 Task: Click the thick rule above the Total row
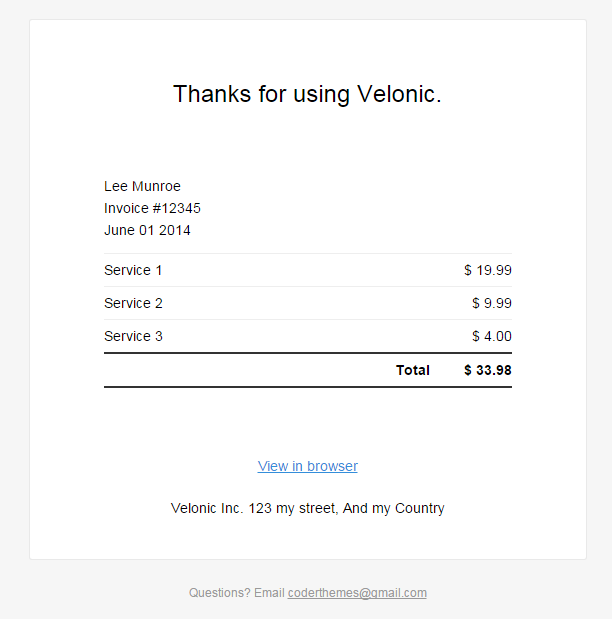pos(307,353)
